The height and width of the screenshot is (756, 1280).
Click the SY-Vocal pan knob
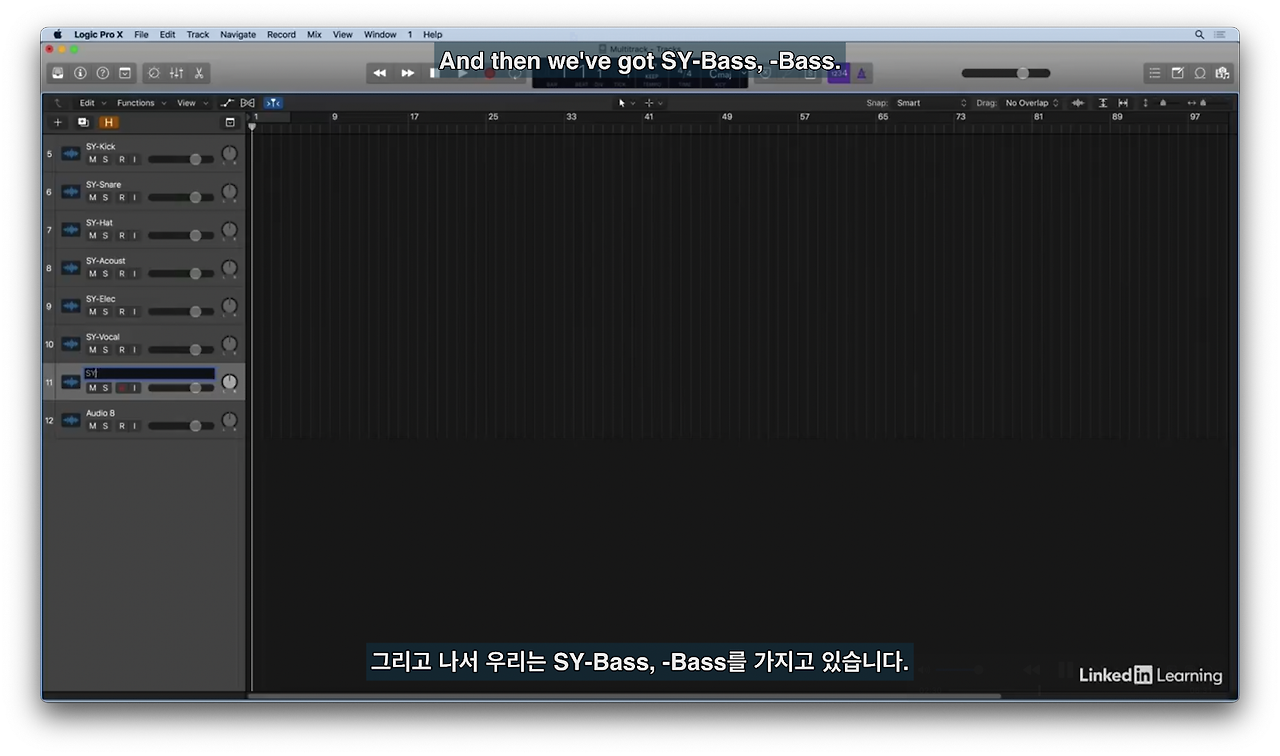[229, 344]
